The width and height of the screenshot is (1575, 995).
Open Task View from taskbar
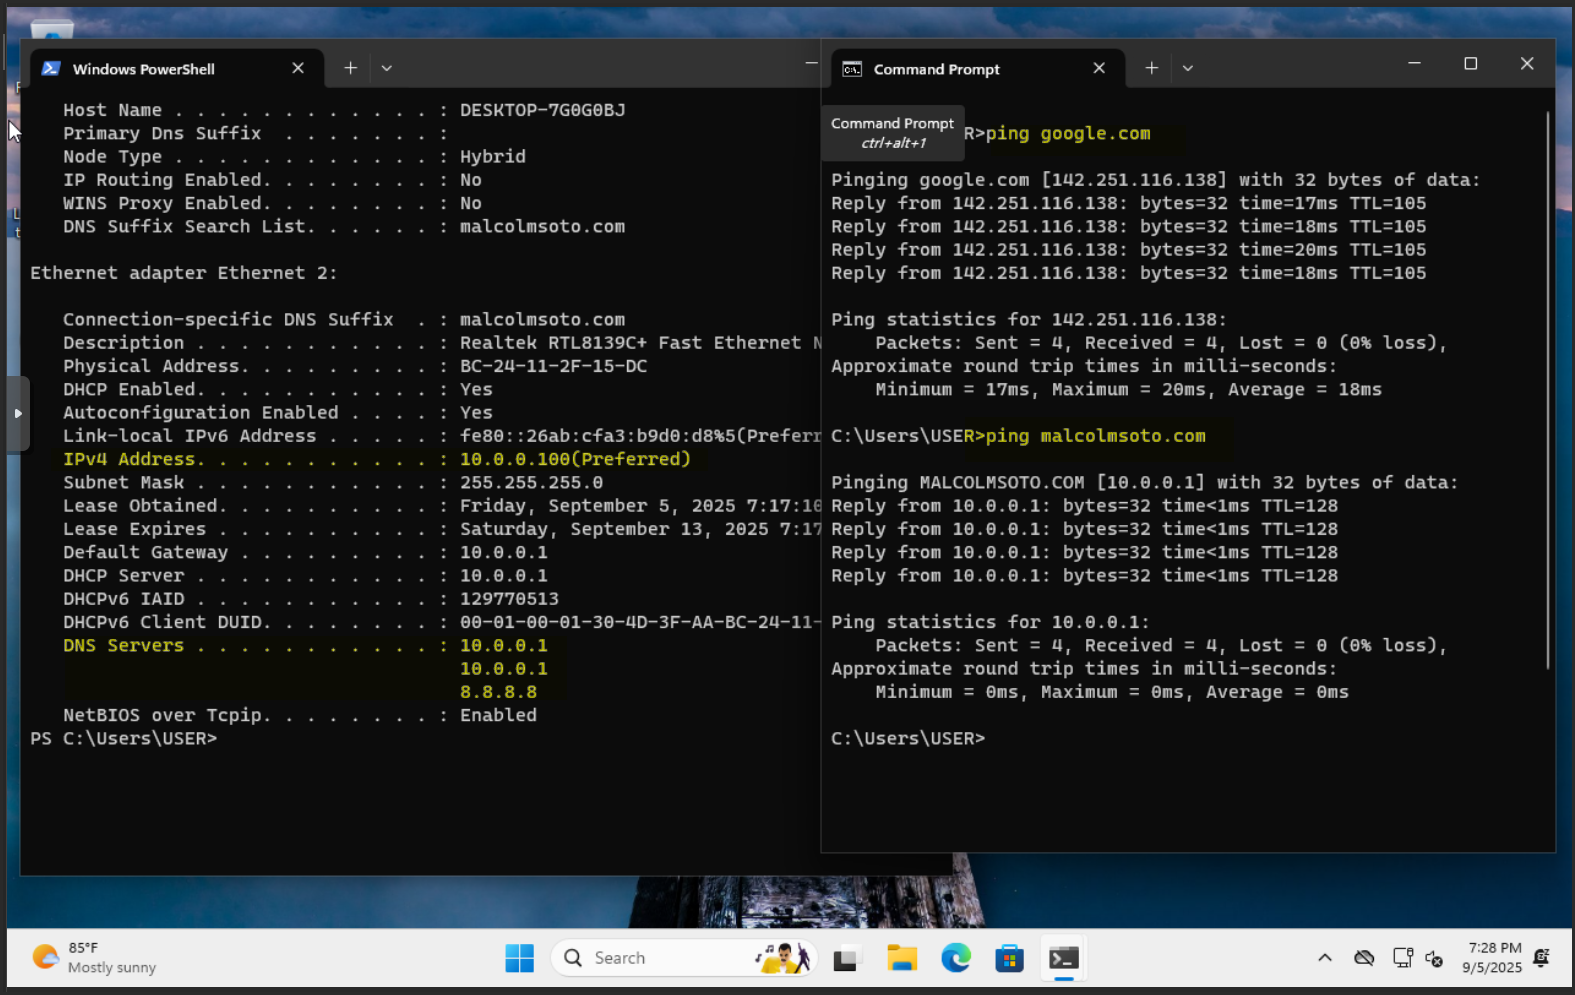(847, 958)
